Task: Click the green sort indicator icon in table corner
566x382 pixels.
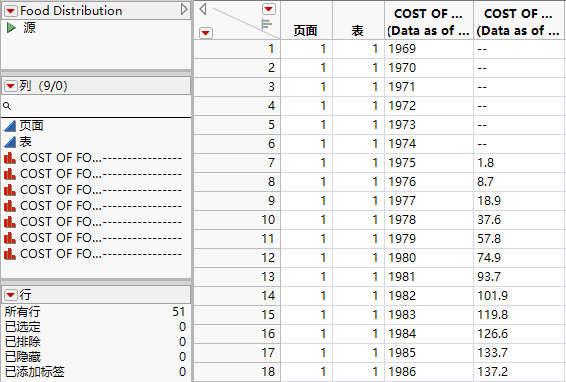Action: pyautogui.click(x=266, y=24)
